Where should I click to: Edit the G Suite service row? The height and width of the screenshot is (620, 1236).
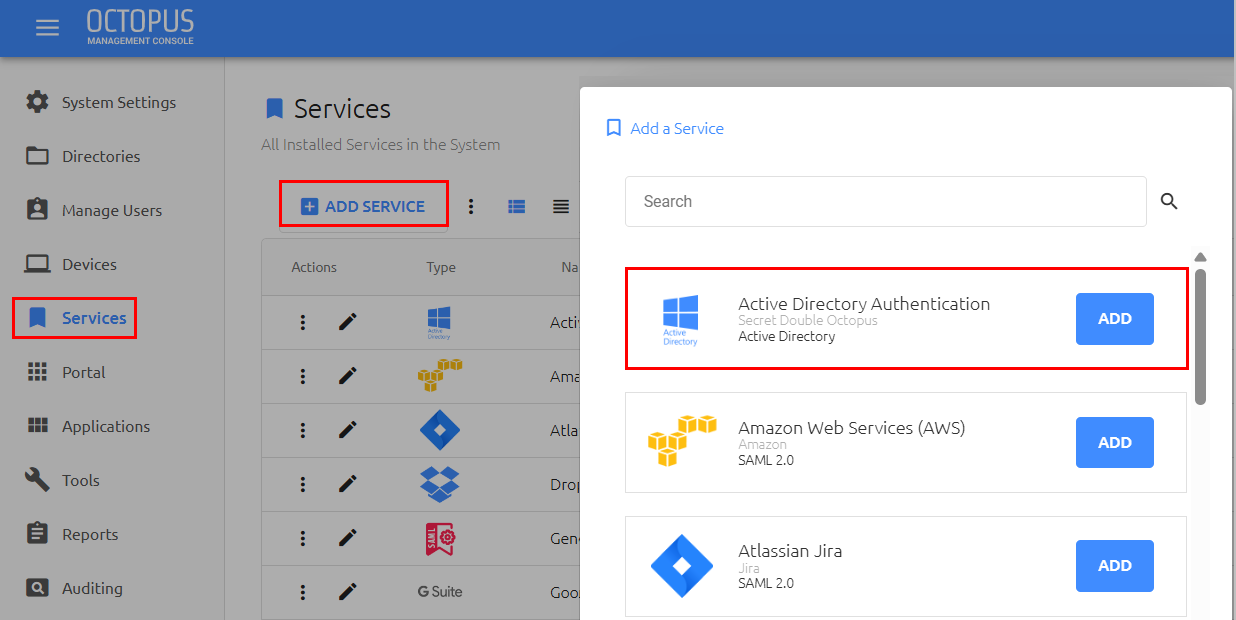pos(347,592)
